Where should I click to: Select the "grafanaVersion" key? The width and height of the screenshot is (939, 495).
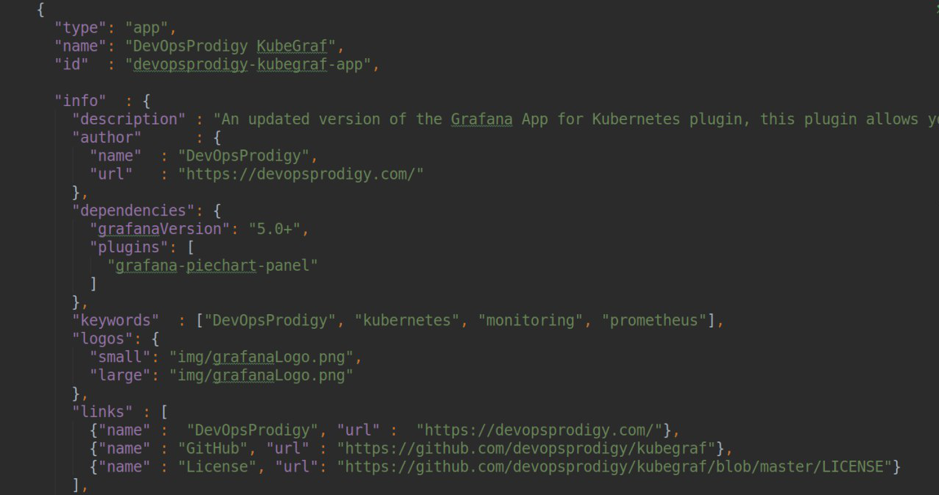159,229
